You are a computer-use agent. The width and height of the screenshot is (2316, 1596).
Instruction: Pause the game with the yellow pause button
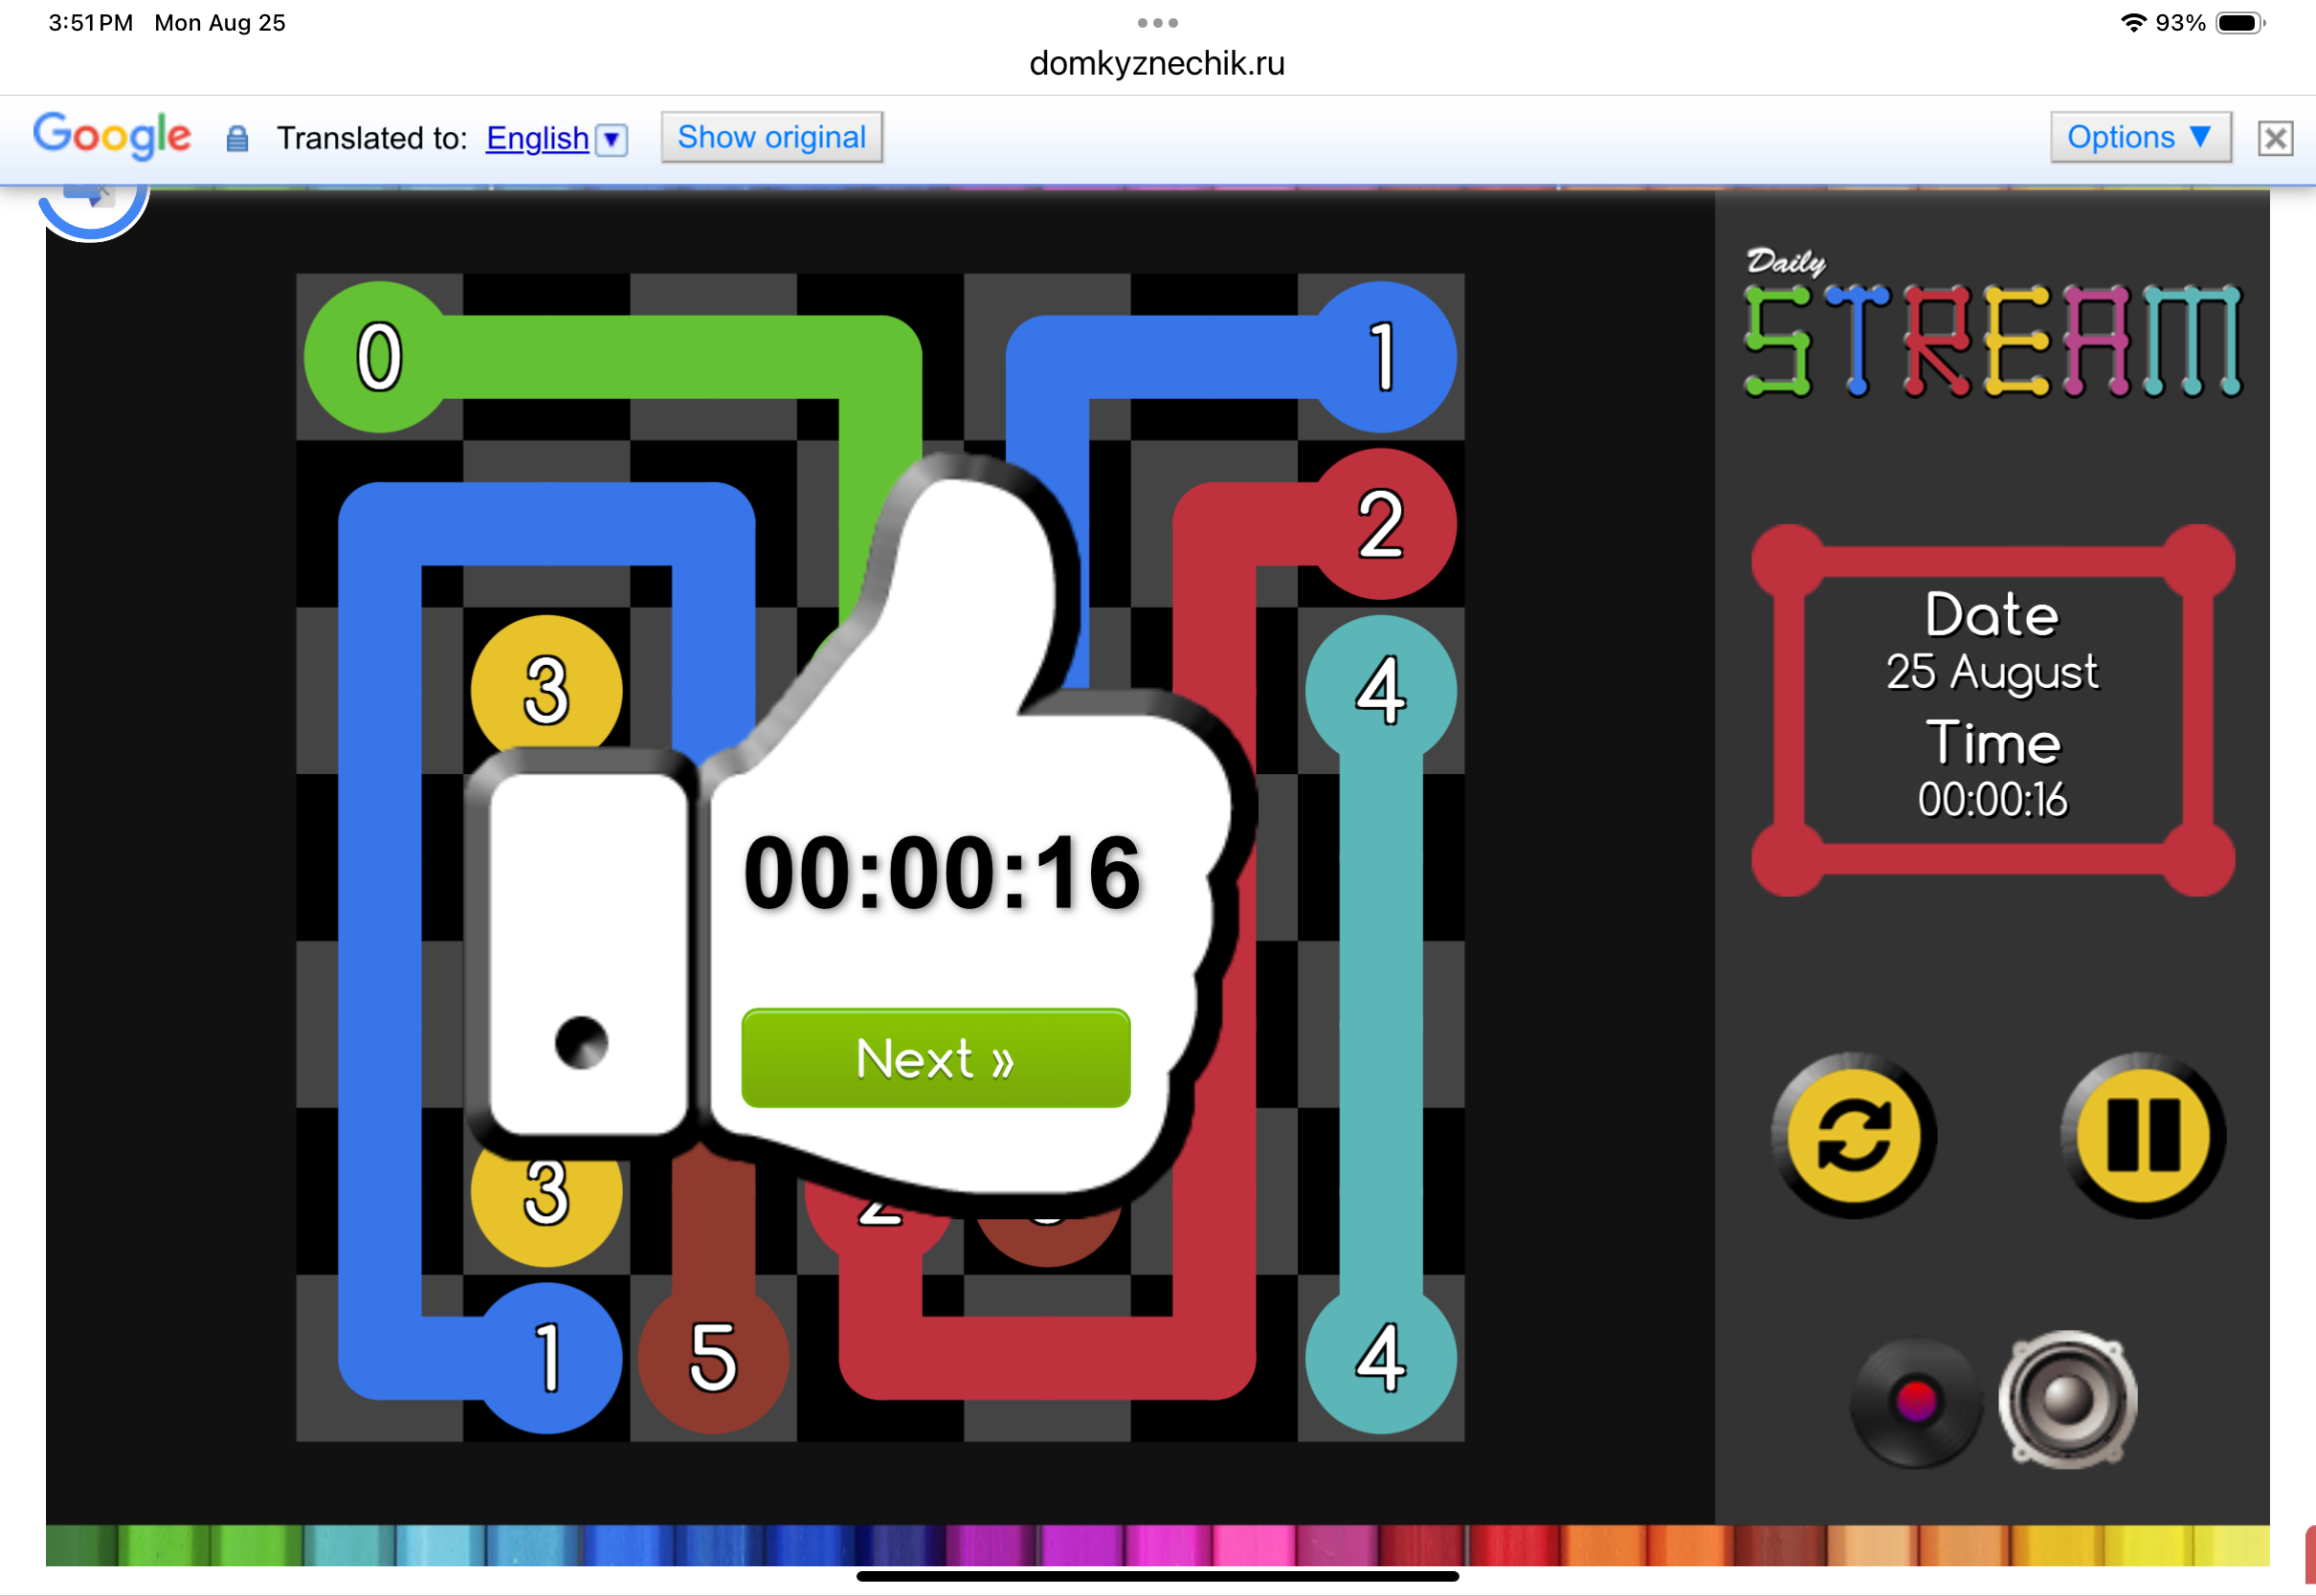point(2143,1136)
